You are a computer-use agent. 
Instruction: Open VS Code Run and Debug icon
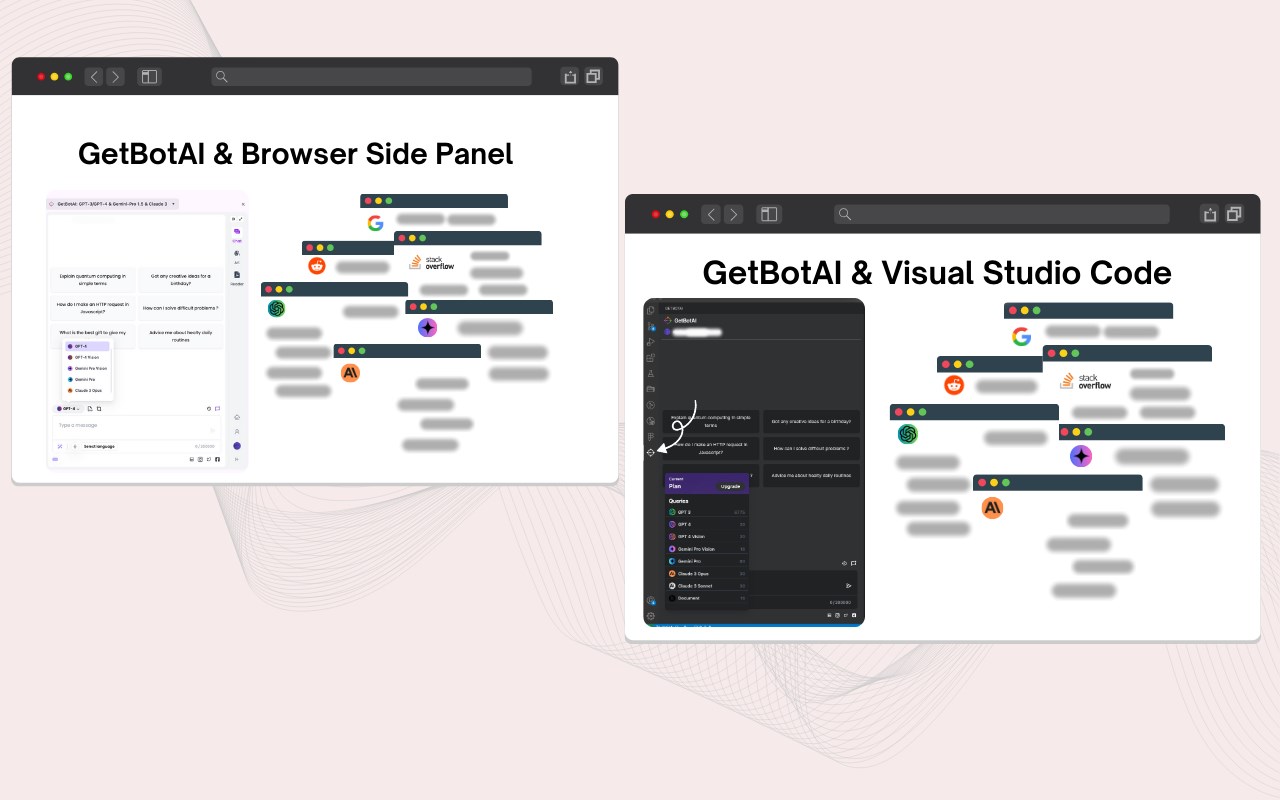650,342
